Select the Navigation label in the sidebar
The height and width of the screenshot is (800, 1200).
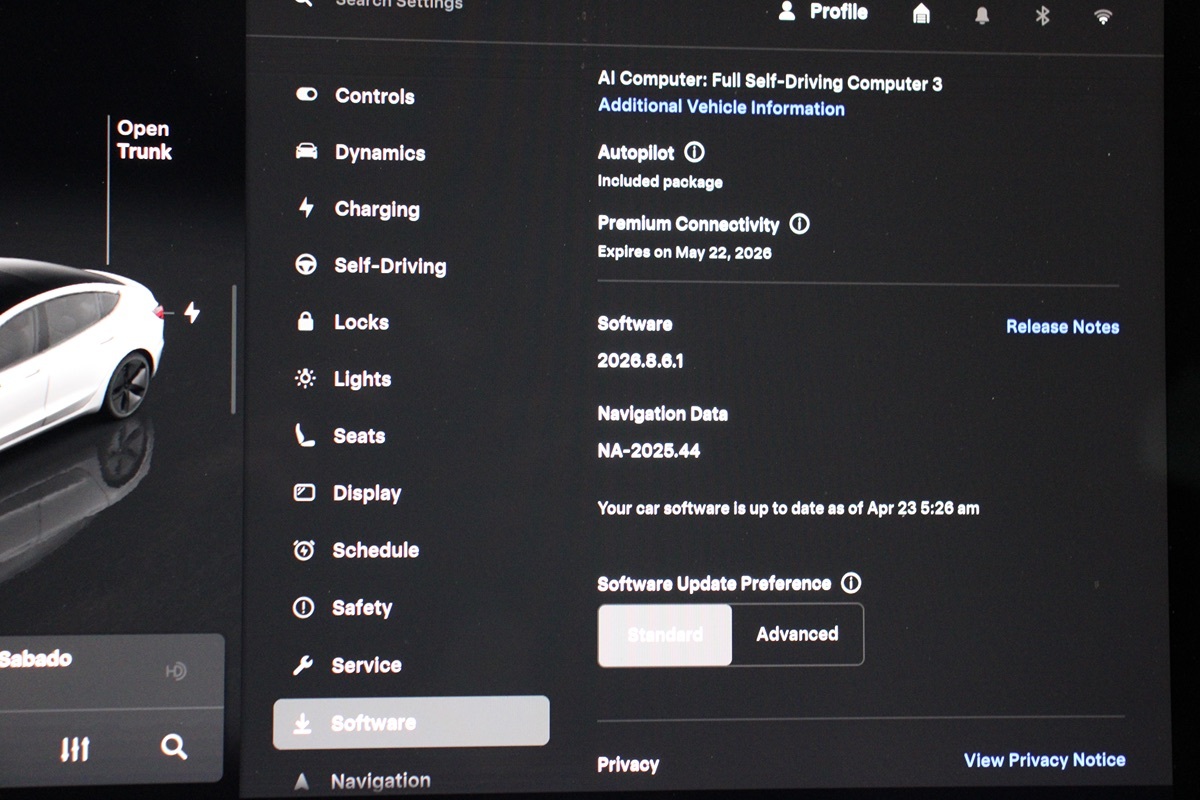[380, 781]
